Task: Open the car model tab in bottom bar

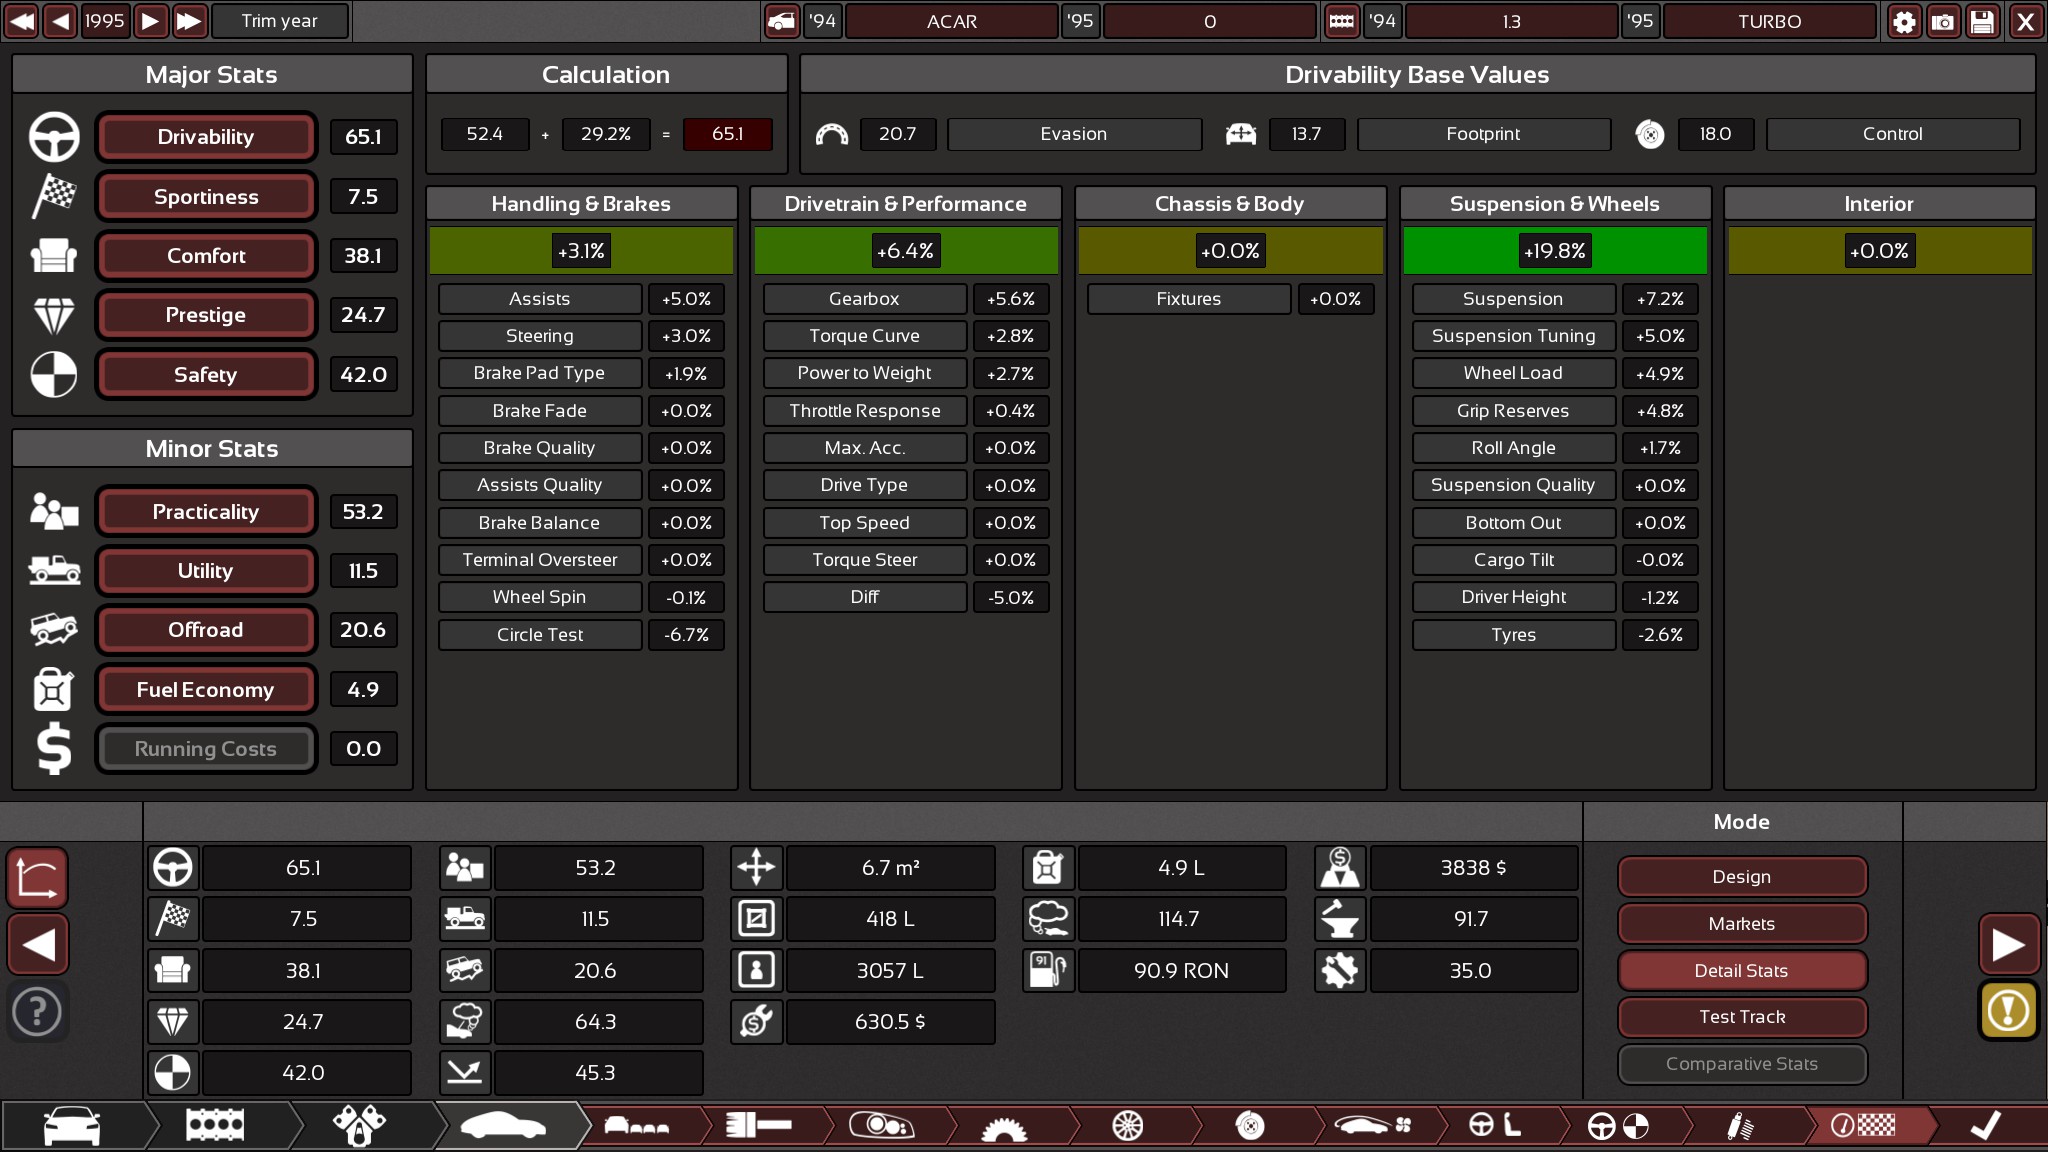Action: pyautogui.click(x=72, y=1126)
